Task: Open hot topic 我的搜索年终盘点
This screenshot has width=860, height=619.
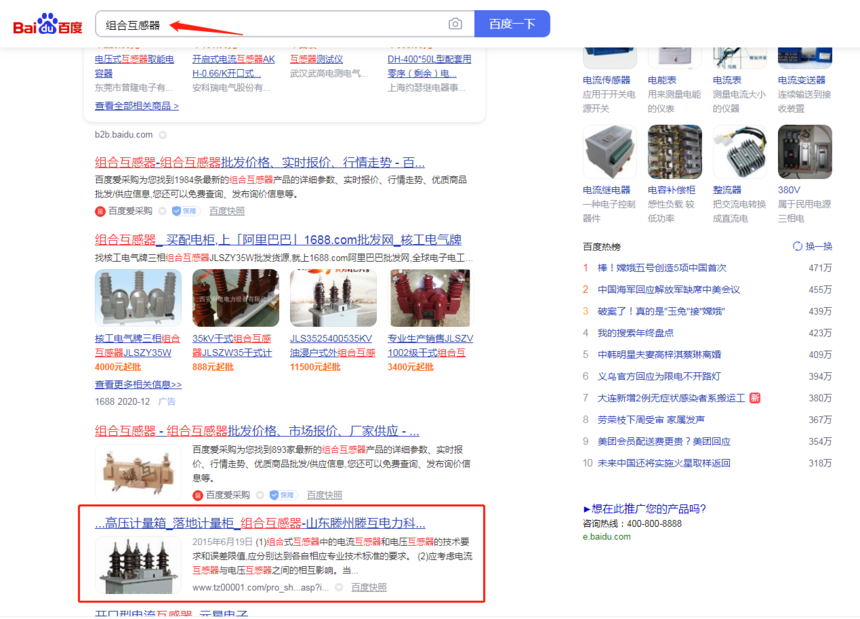Action: click(x=635, y=333)
